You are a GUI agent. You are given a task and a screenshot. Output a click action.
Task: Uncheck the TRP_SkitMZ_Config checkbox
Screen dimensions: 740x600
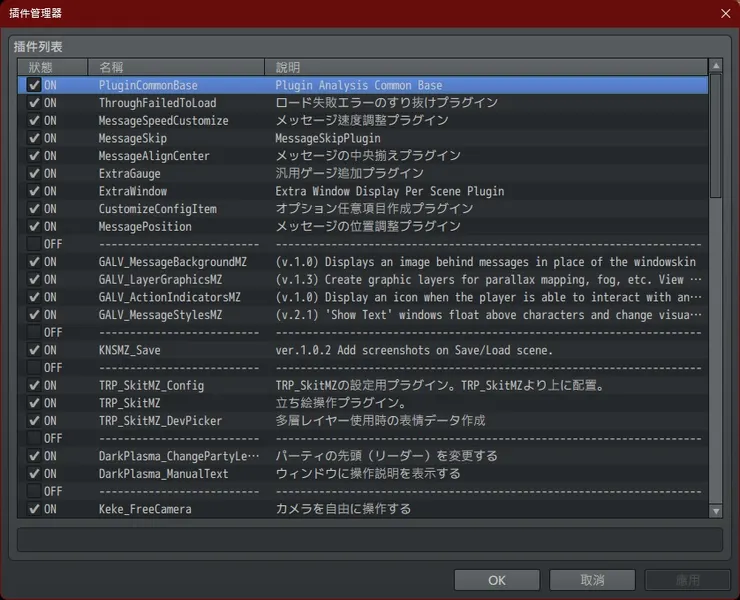click(34, 385)
